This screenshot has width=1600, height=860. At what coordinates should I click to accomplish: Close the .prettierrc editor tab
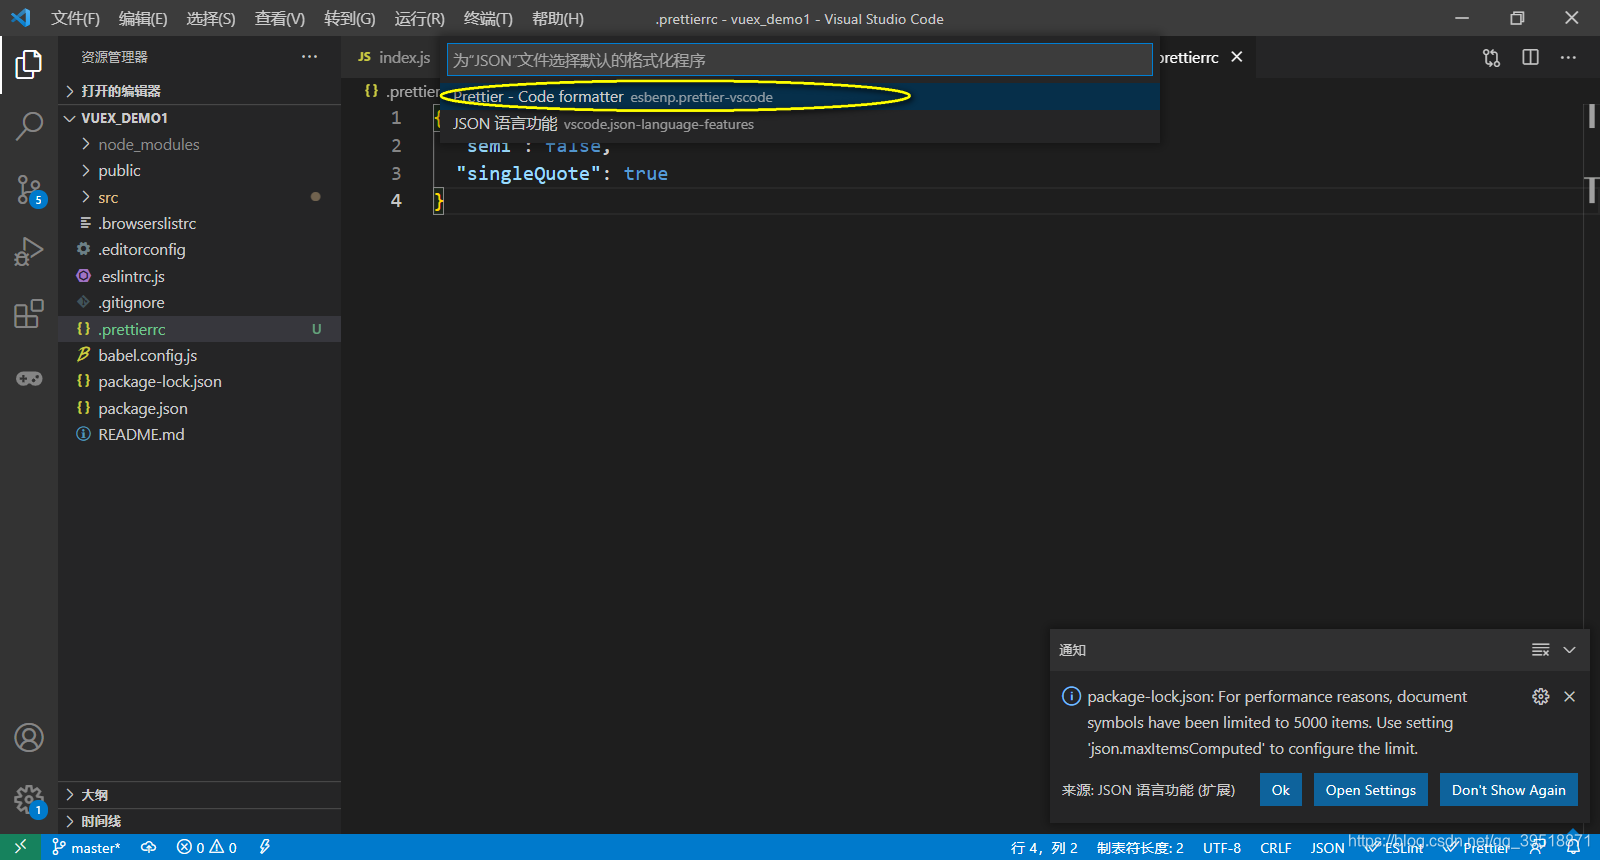pos(1237,57)
